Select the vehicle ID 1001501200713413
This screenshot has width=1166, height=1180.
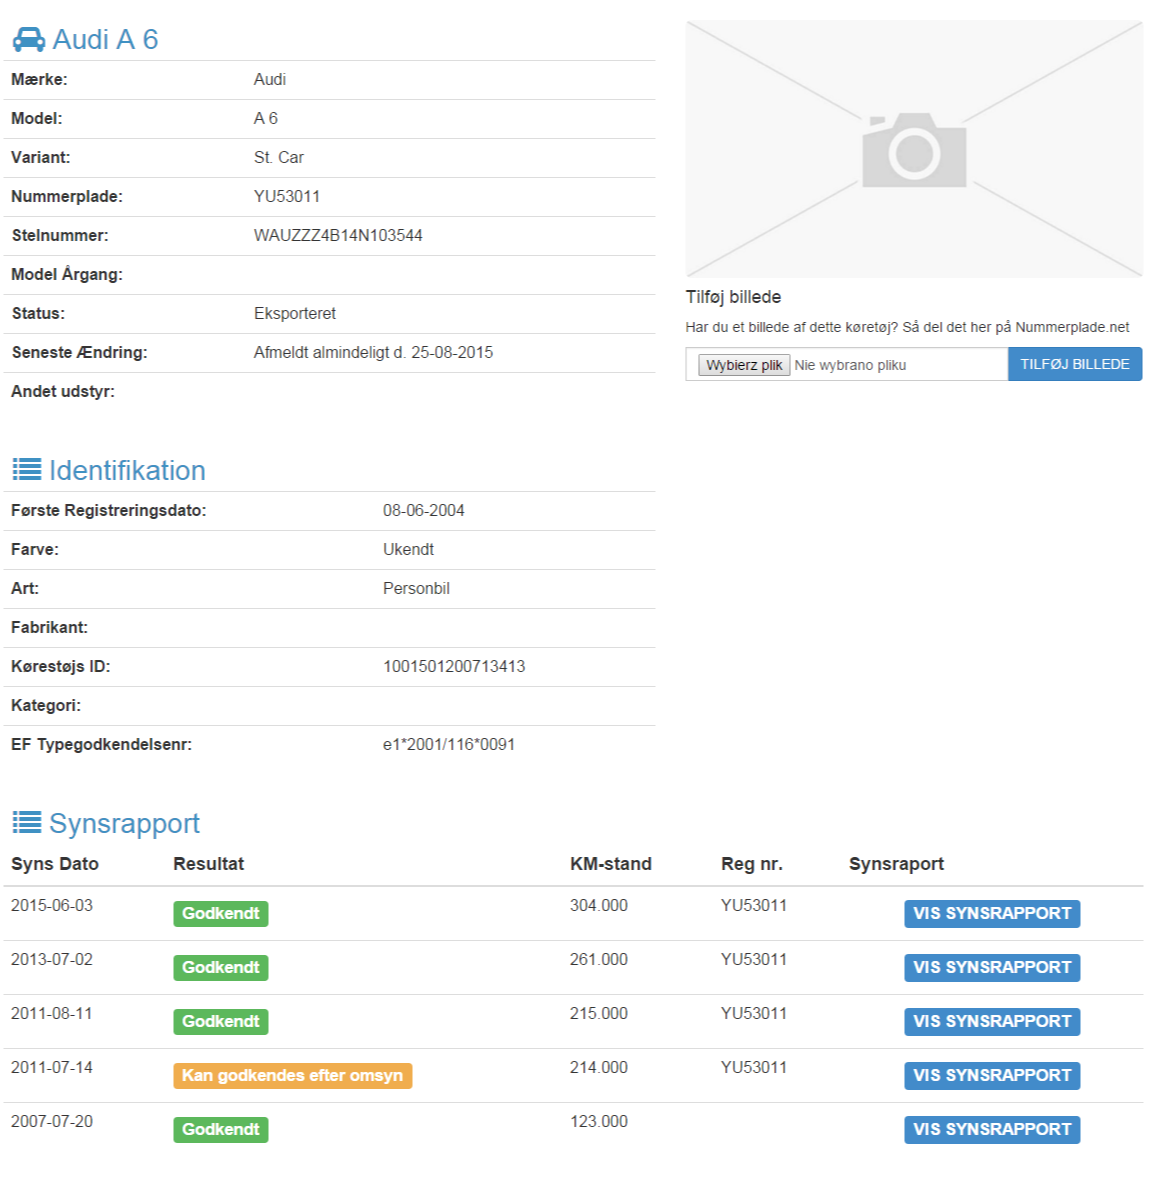[454, 667]
